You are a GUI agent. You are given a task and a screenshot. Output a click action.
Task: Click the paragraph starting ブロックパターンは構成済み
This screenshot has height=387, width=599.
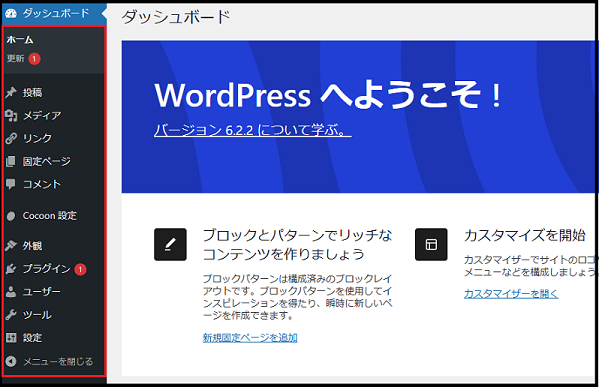(297, 297)
